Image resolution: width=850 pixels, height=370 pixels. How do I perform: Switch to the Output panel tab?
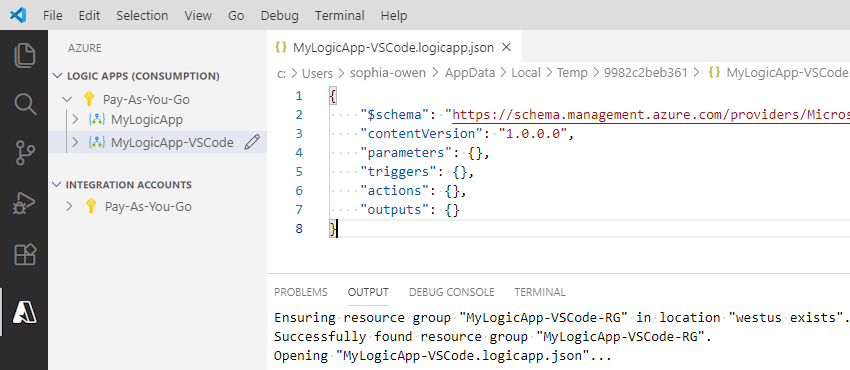tap(368, 292)
